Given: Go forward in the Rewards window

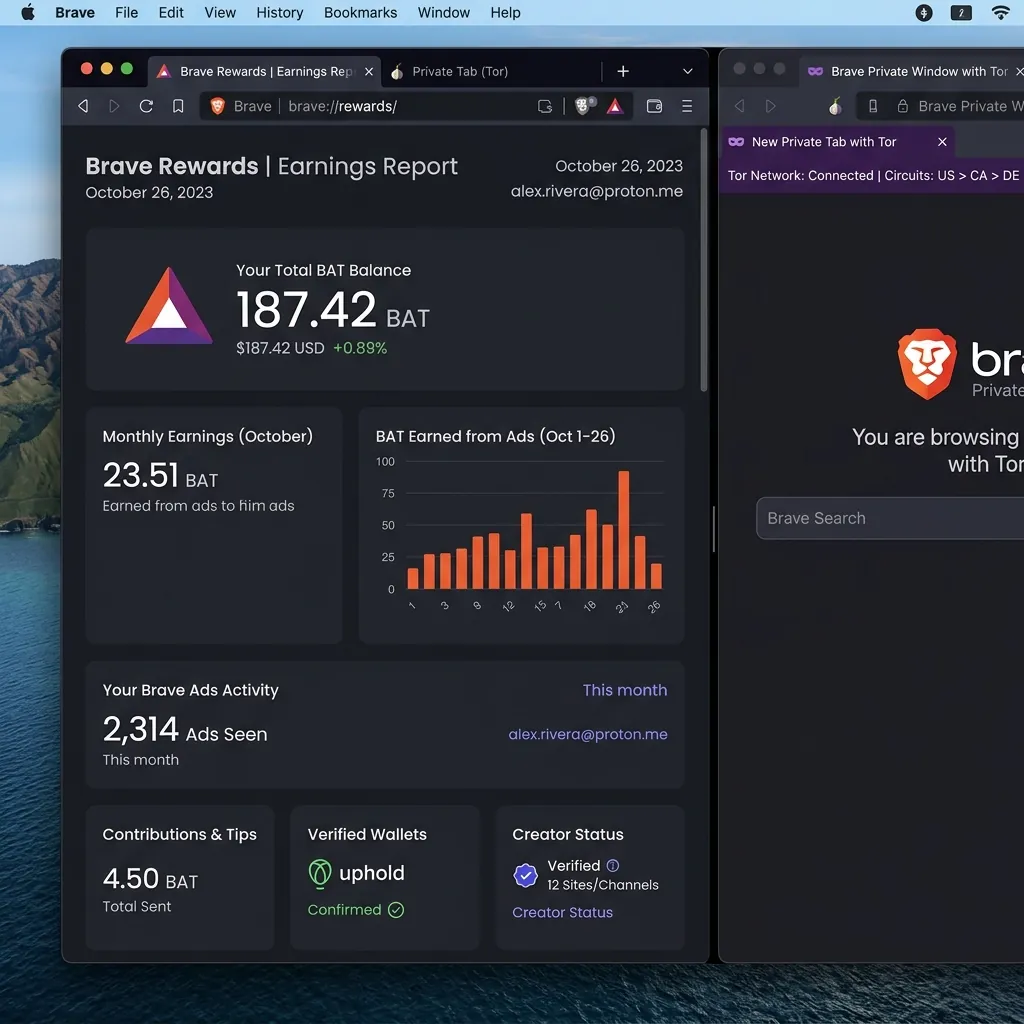Looking at the screenshot, I should [114, 106].
